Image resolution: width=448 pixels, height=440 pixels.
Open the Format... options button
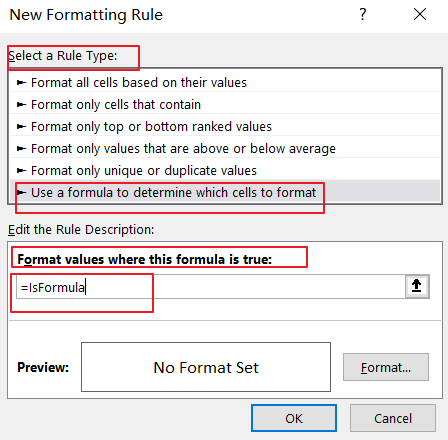386,367
